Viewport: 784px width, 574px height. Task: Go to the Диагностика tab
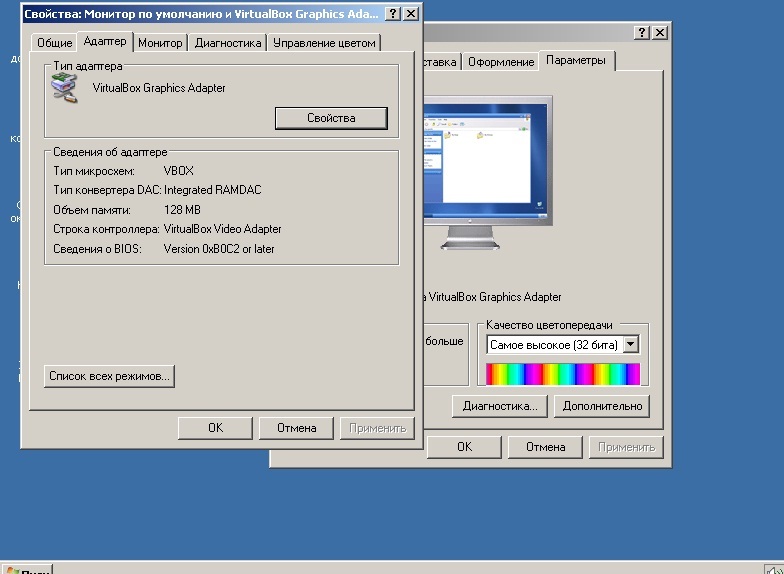(x=228, y=43)
